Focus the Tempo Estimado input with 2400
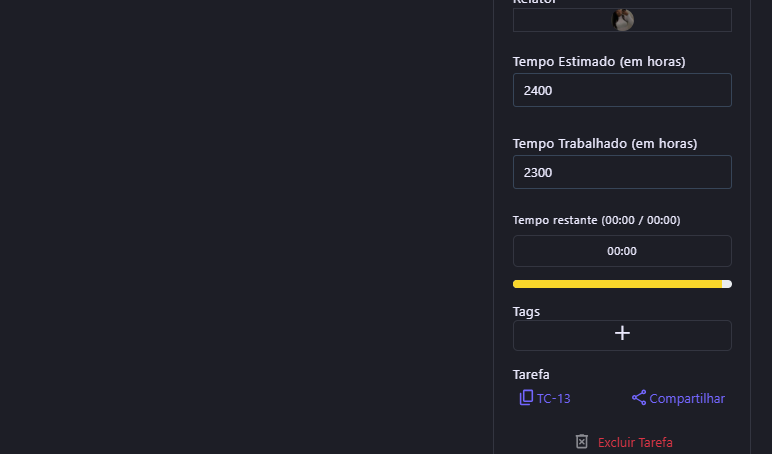Image resolution: width=772 pixels, height=454 pixels. 622,90
